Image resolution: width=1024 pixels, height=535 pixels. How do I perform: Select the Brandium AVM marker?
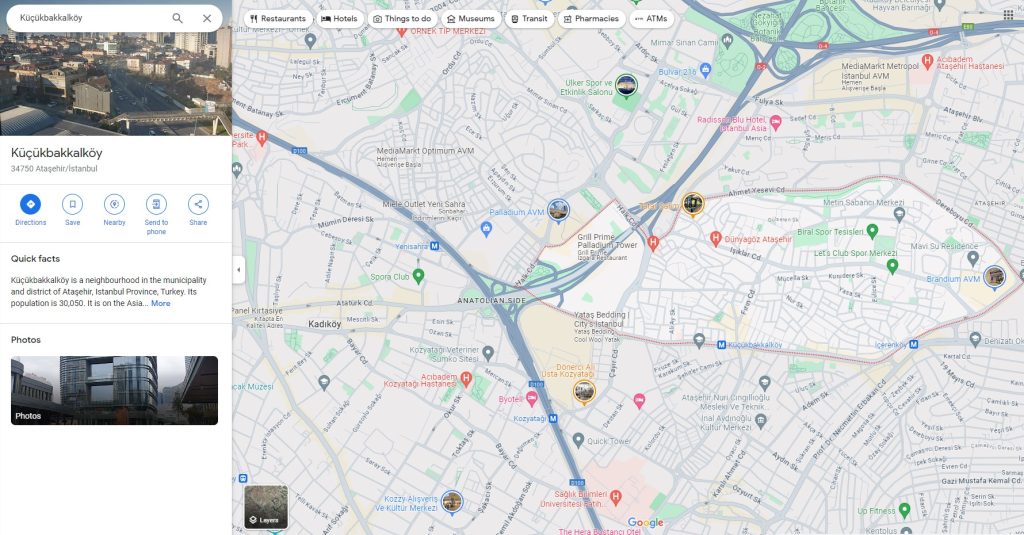tap(994, 277)
